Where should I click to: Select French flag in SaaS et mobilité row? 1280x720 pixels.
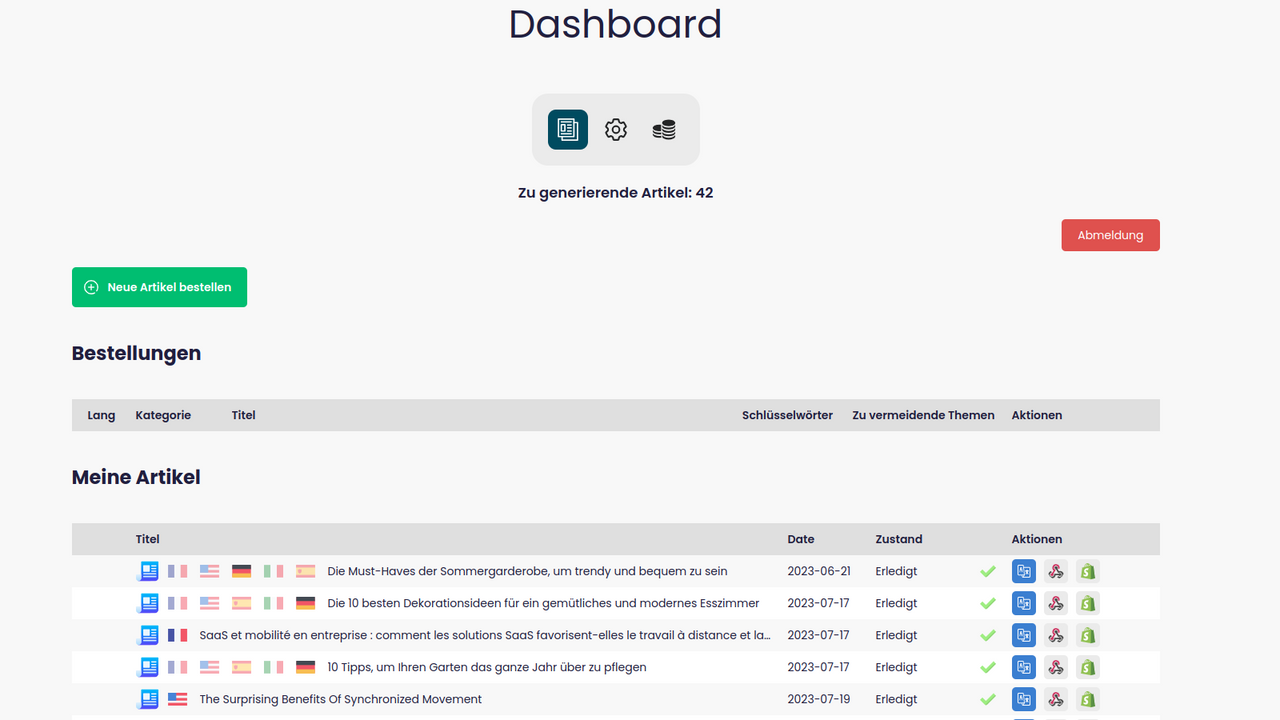(177, 635)
